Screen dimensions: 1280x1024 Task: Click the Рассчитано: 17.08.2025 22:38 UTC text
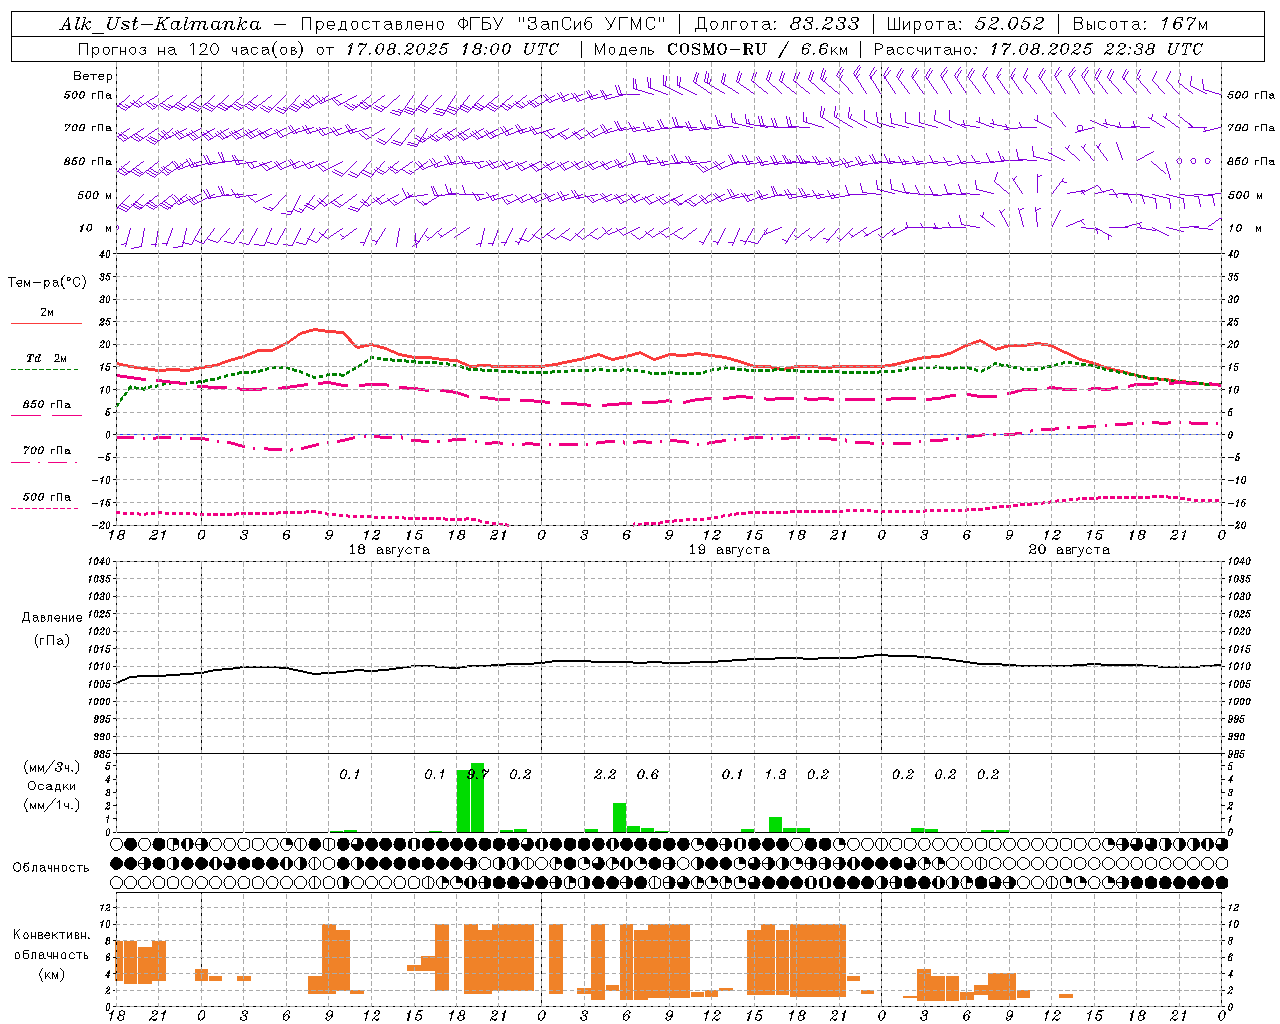click(x=1038, y=49)
